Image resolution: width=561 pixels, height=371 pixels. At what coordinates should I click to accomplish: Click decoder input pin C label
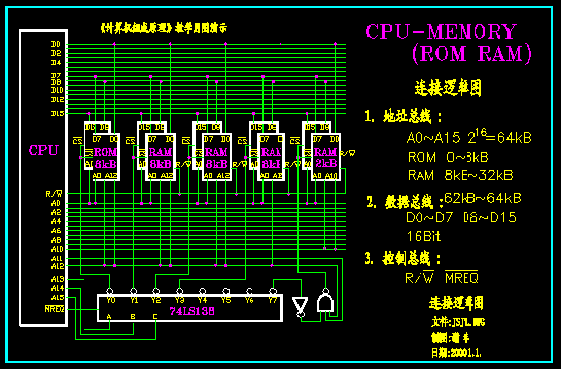coord(155,317)
